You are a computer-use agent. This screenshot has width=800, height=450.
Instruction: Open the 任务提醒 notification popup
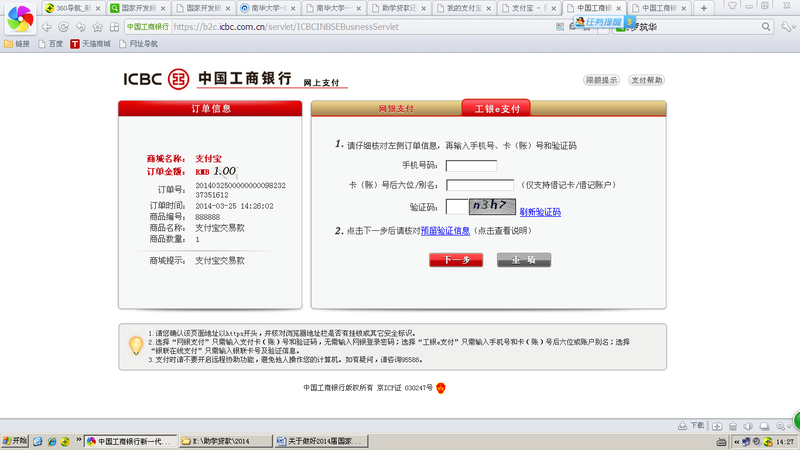(604, 22)
